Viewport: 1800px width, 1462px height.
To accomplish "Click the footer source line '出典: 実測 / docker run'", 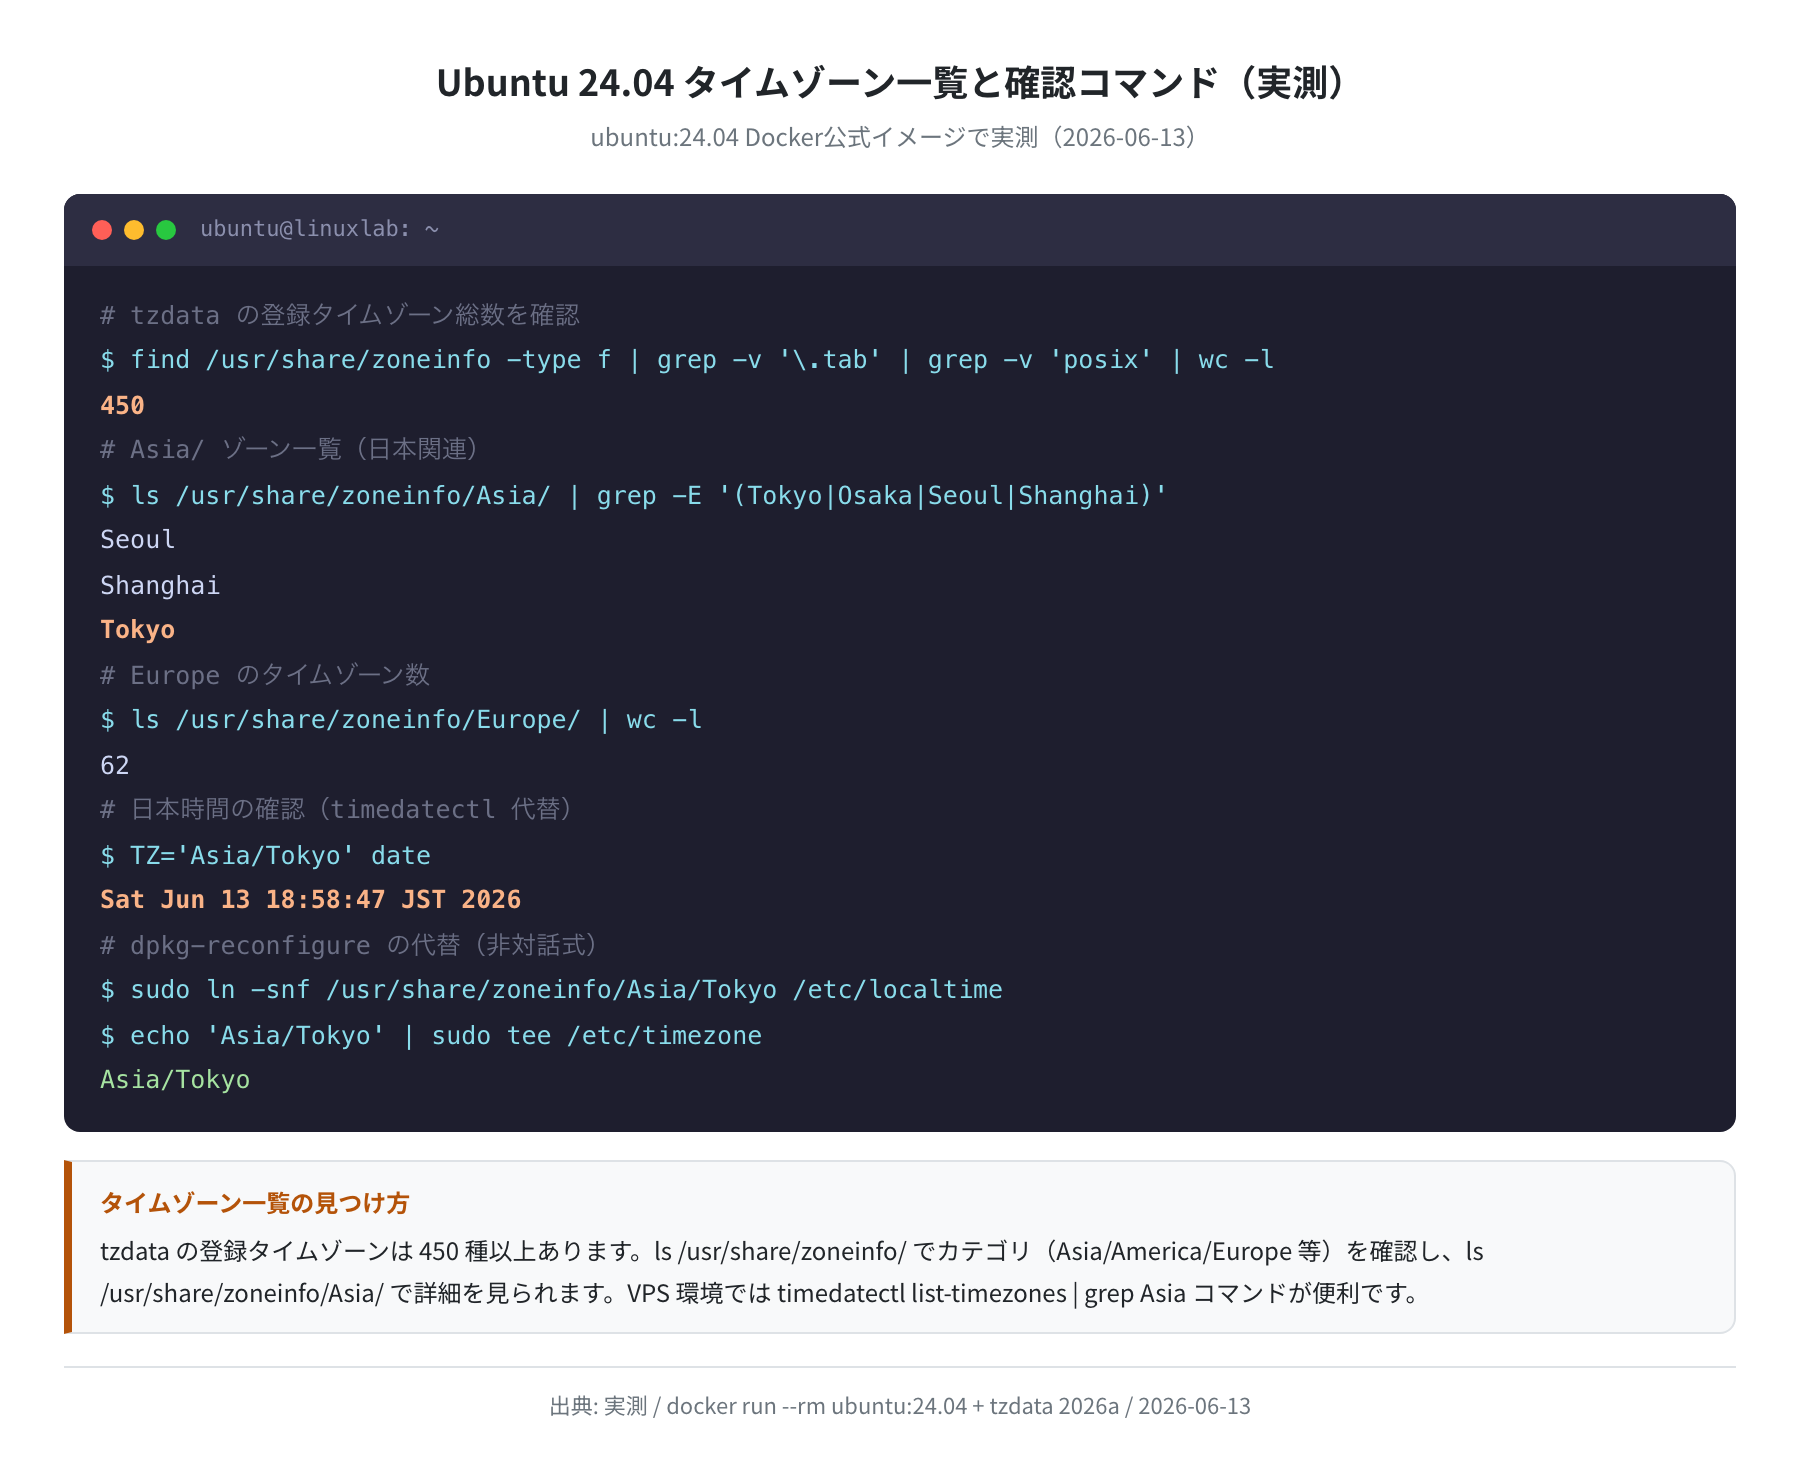I will coord(900,1406).
